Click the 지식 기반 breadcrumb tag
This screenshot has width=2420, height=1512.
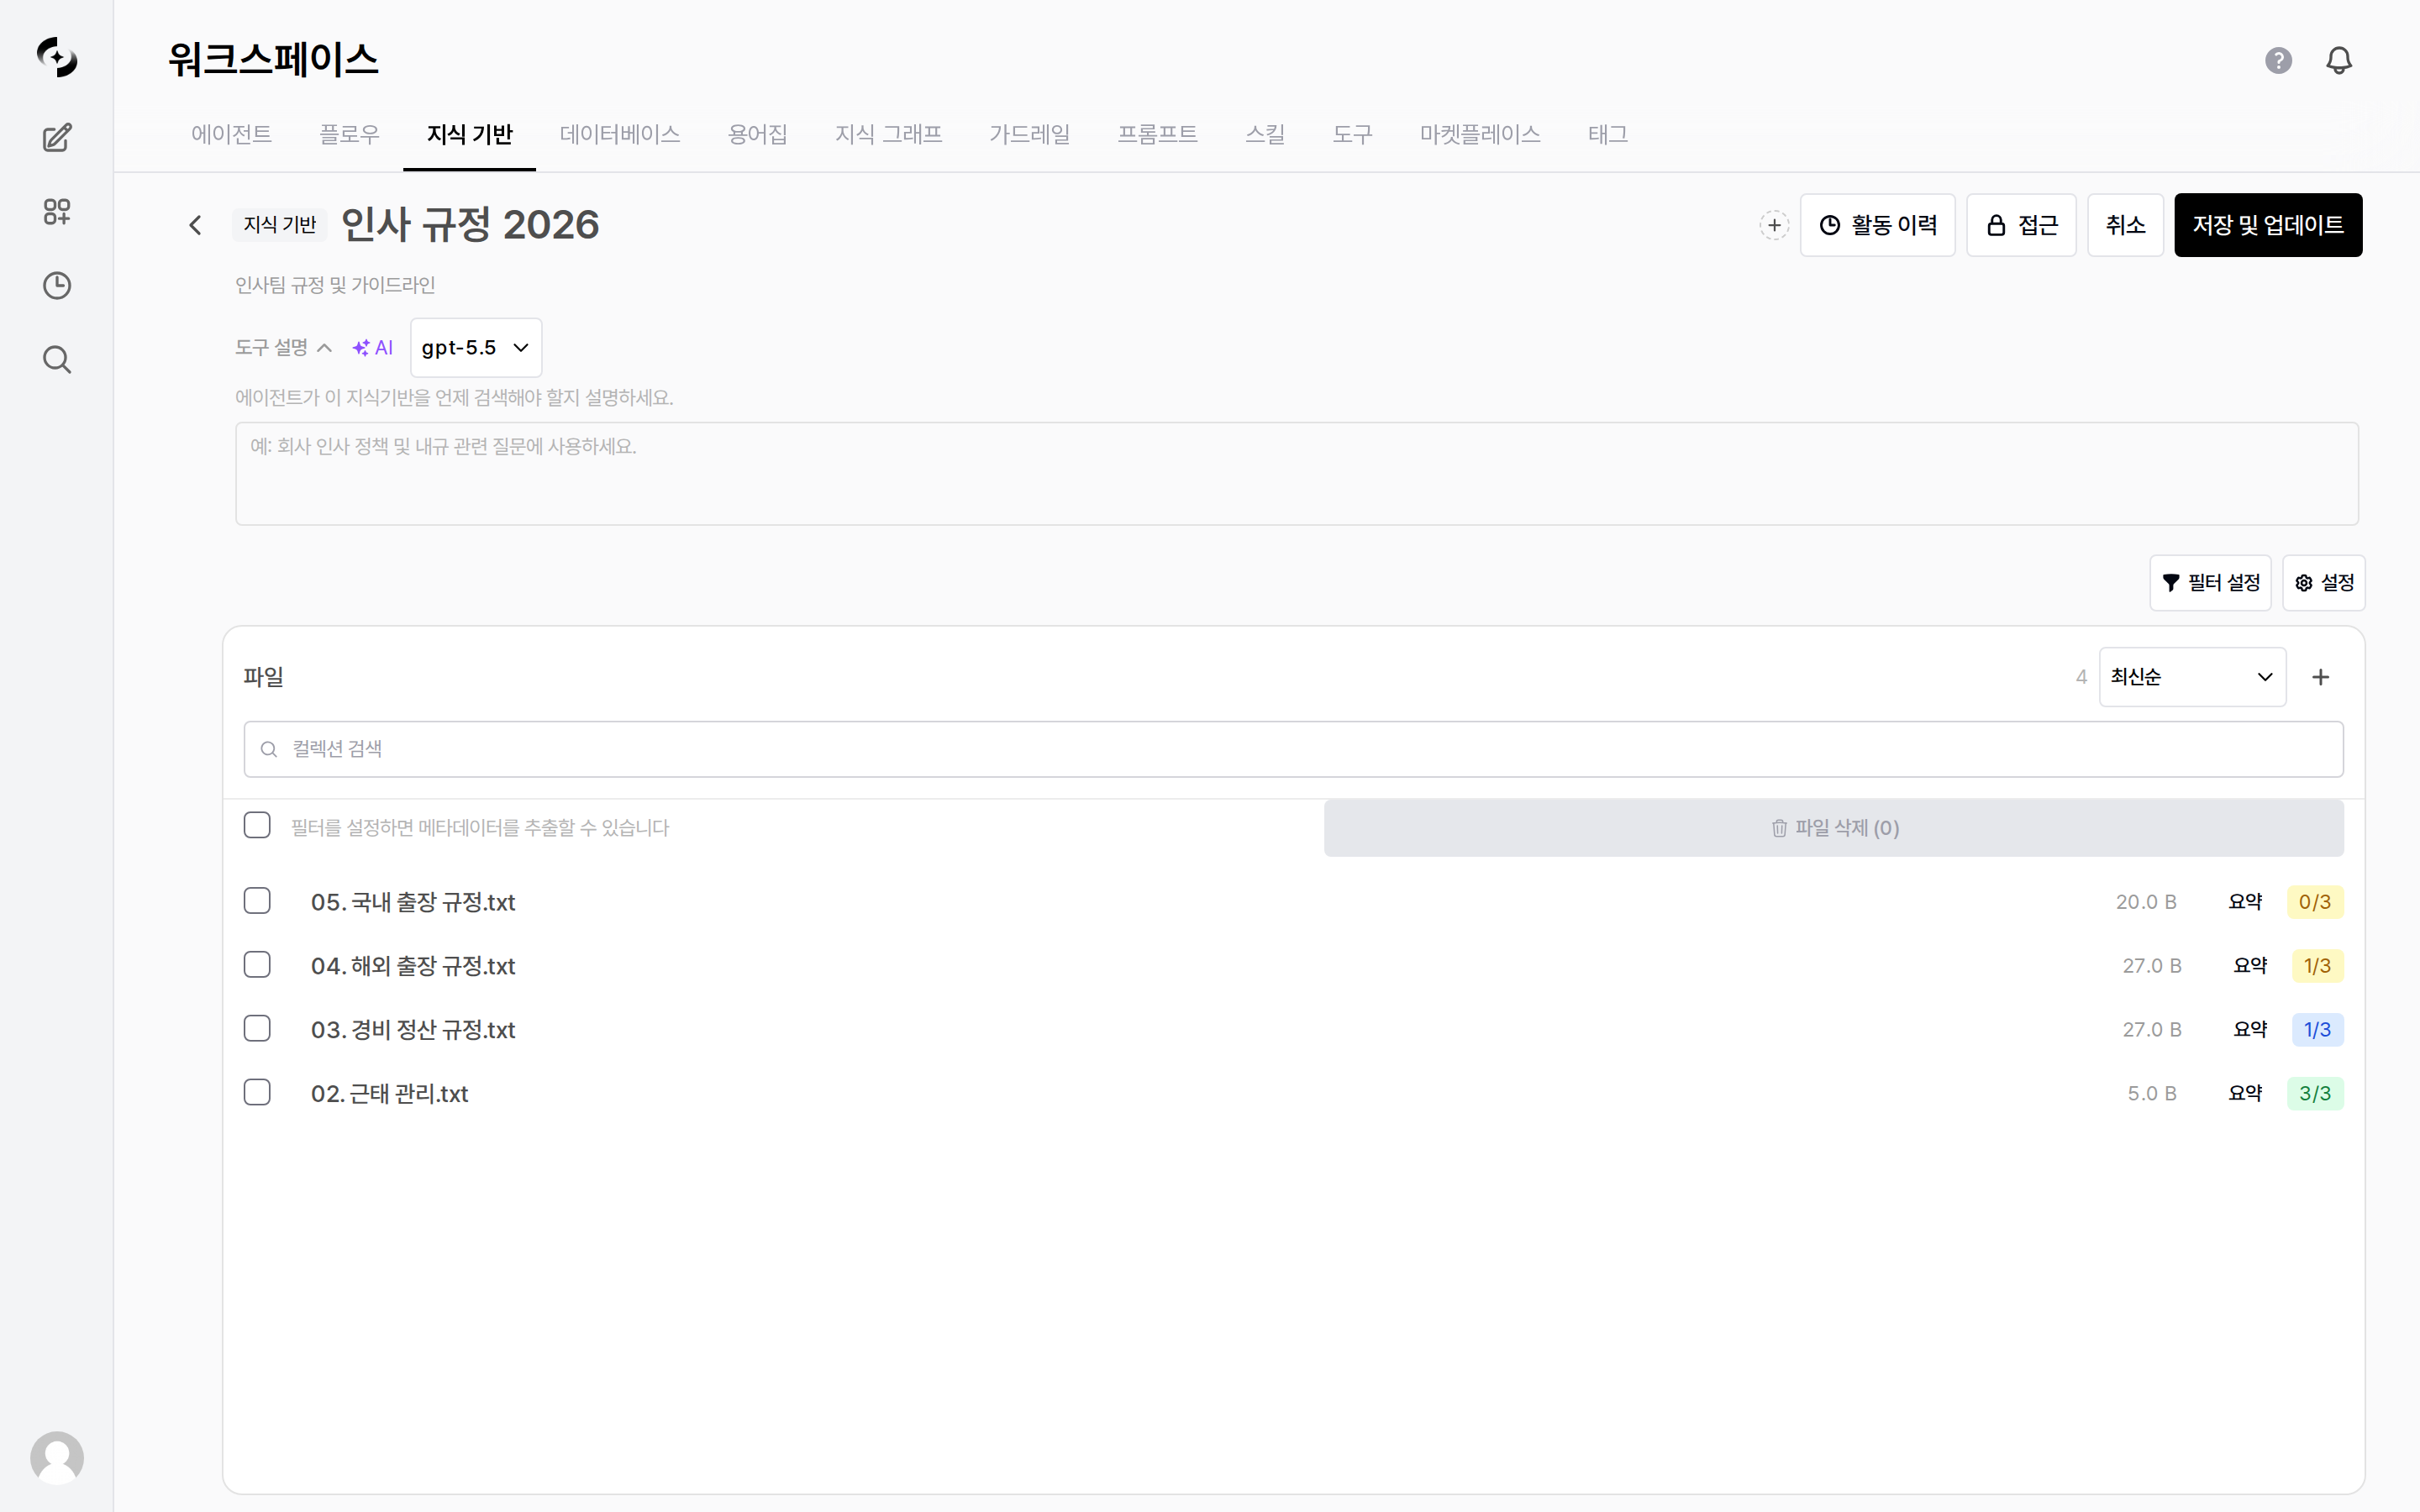(280, 225)
